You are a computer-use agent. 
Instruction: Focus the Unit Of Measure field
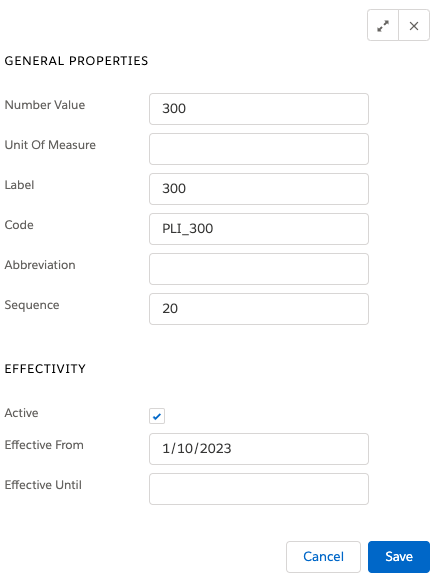click(259, 149)
